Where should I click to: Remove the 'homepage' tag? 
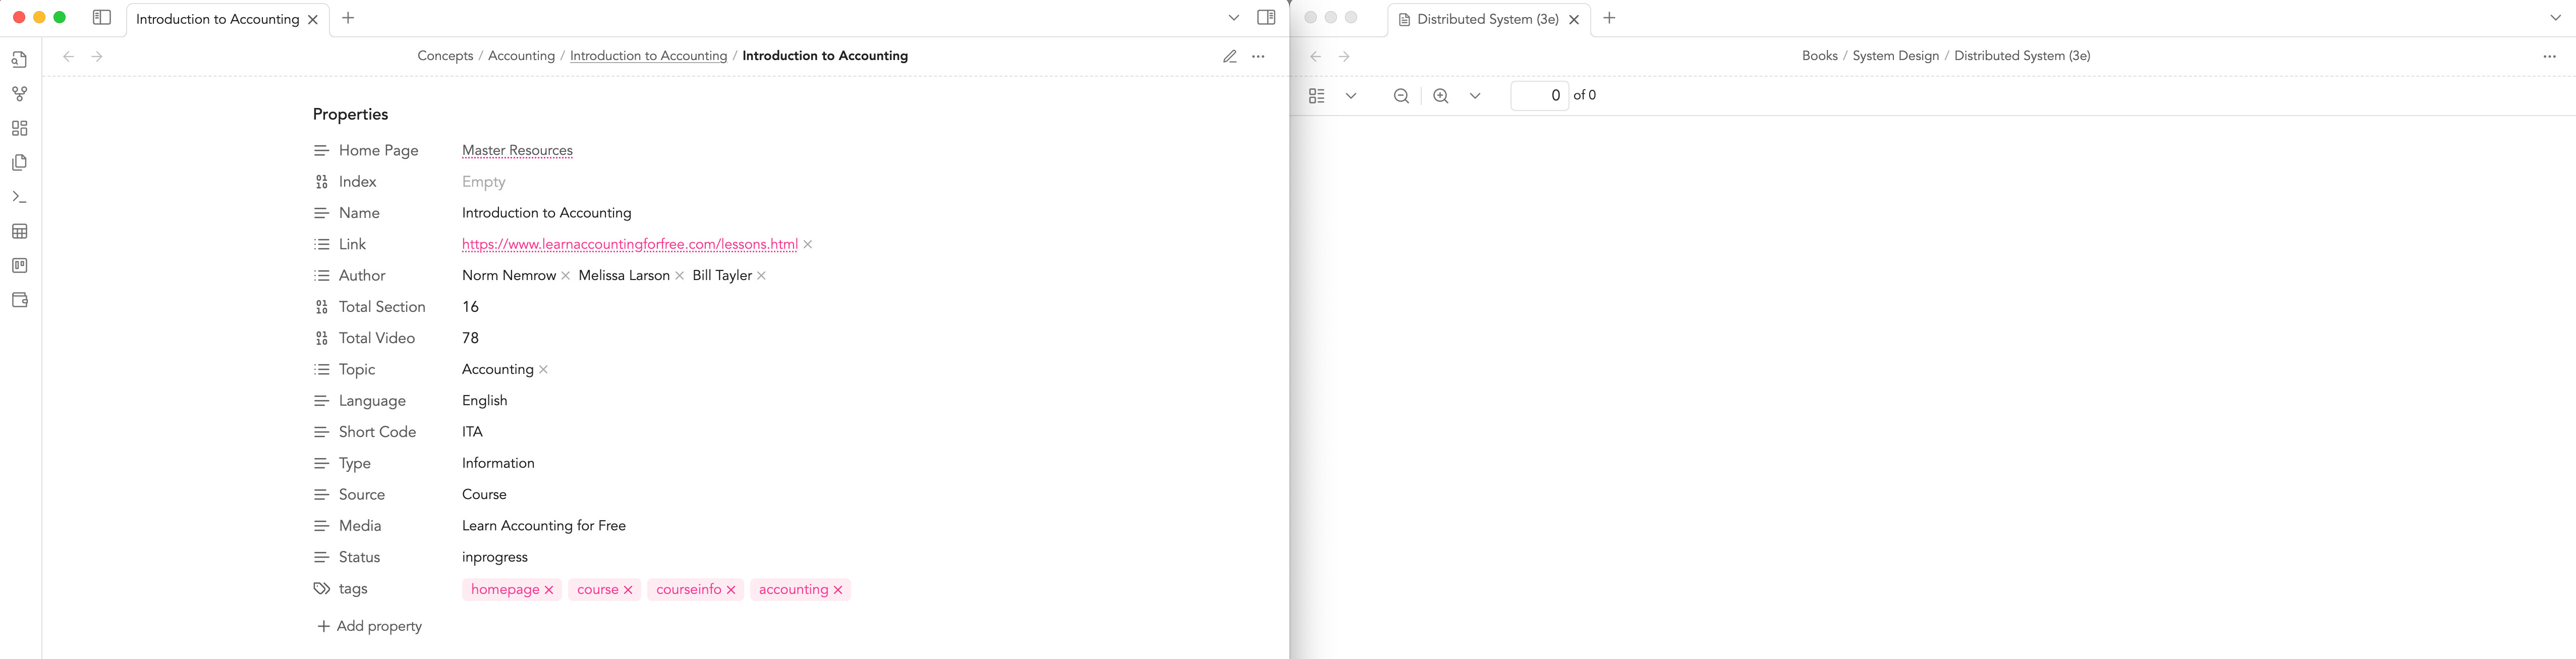click(x=548, y=589)
